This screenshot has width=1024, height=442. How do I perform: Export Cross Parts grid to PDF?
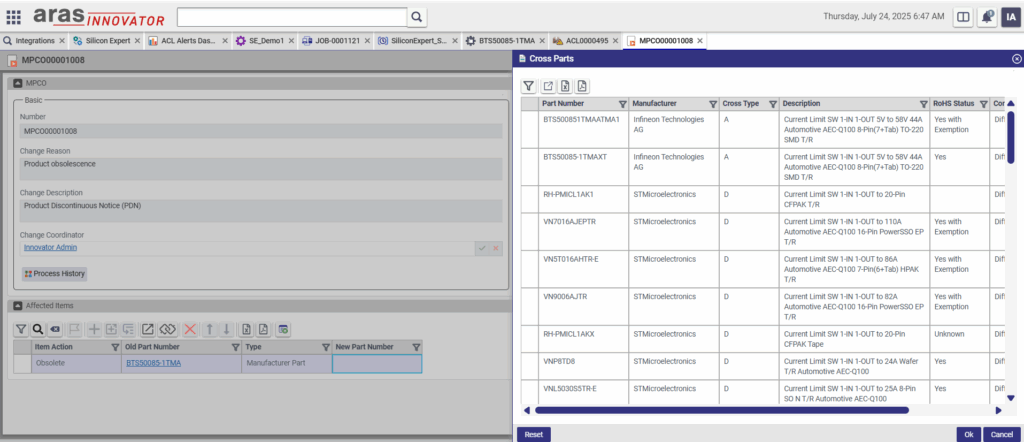(582, 86)
